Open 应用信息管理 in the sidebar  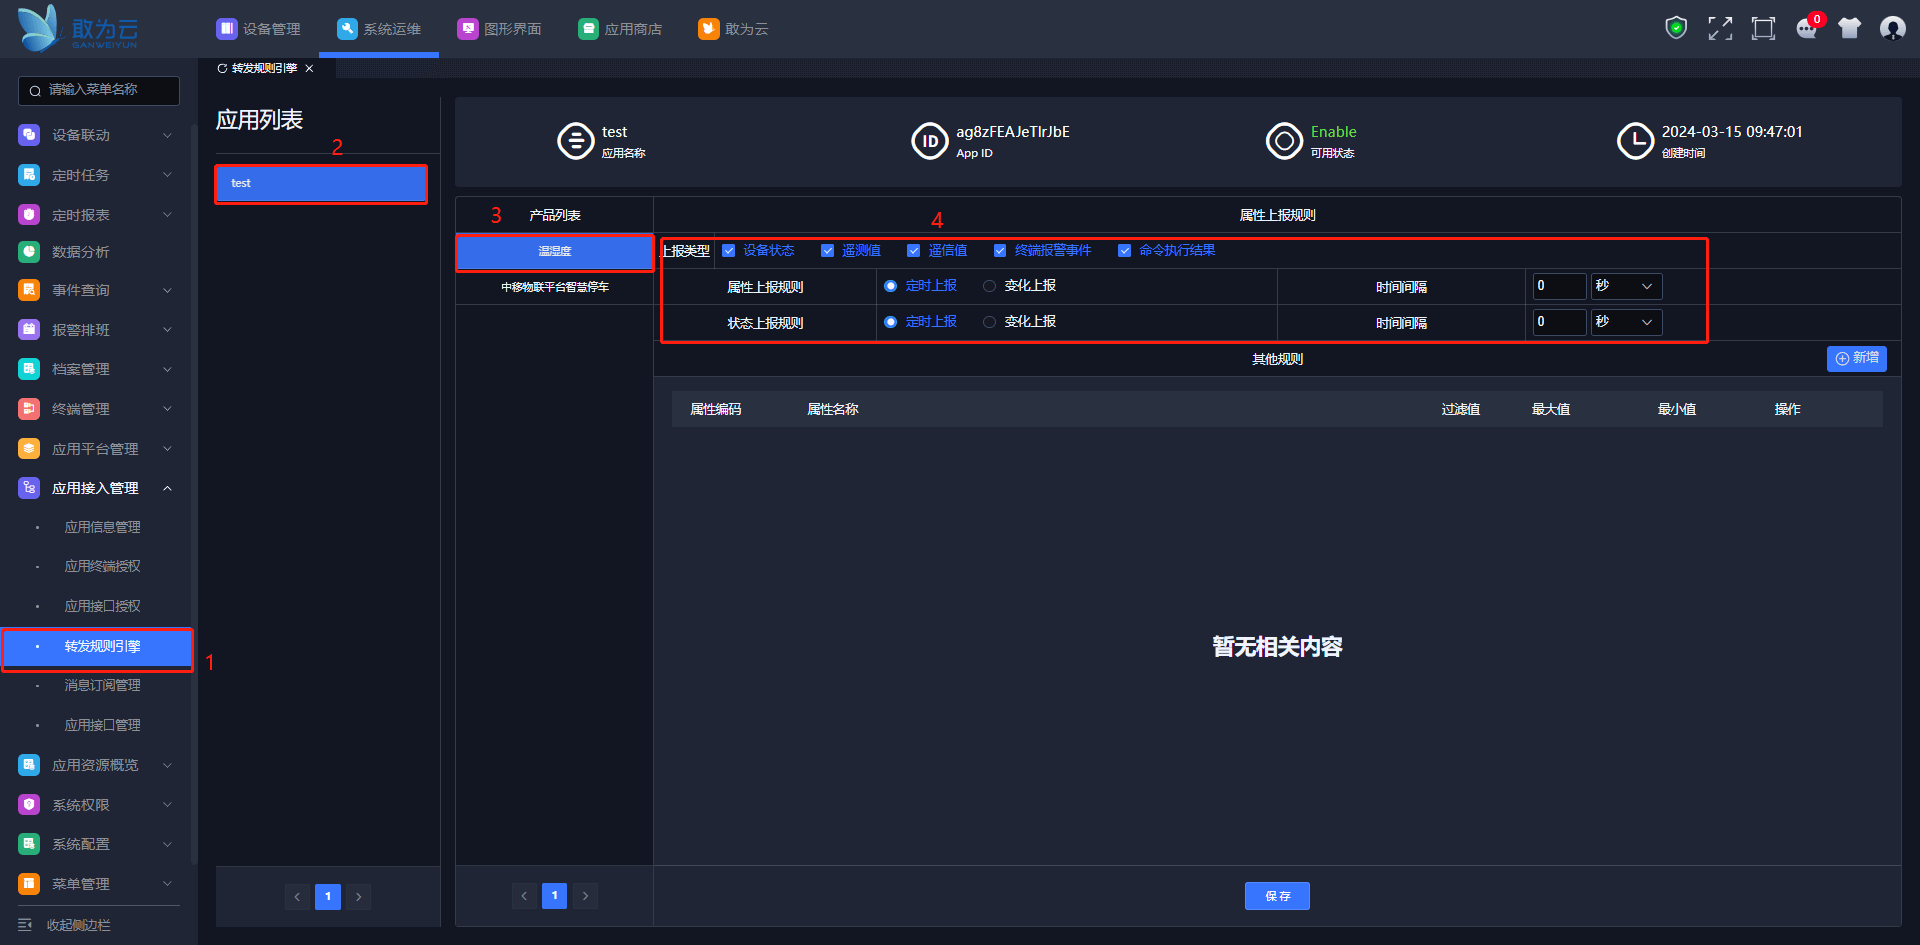pyautogui.click(x=103, y=527)
